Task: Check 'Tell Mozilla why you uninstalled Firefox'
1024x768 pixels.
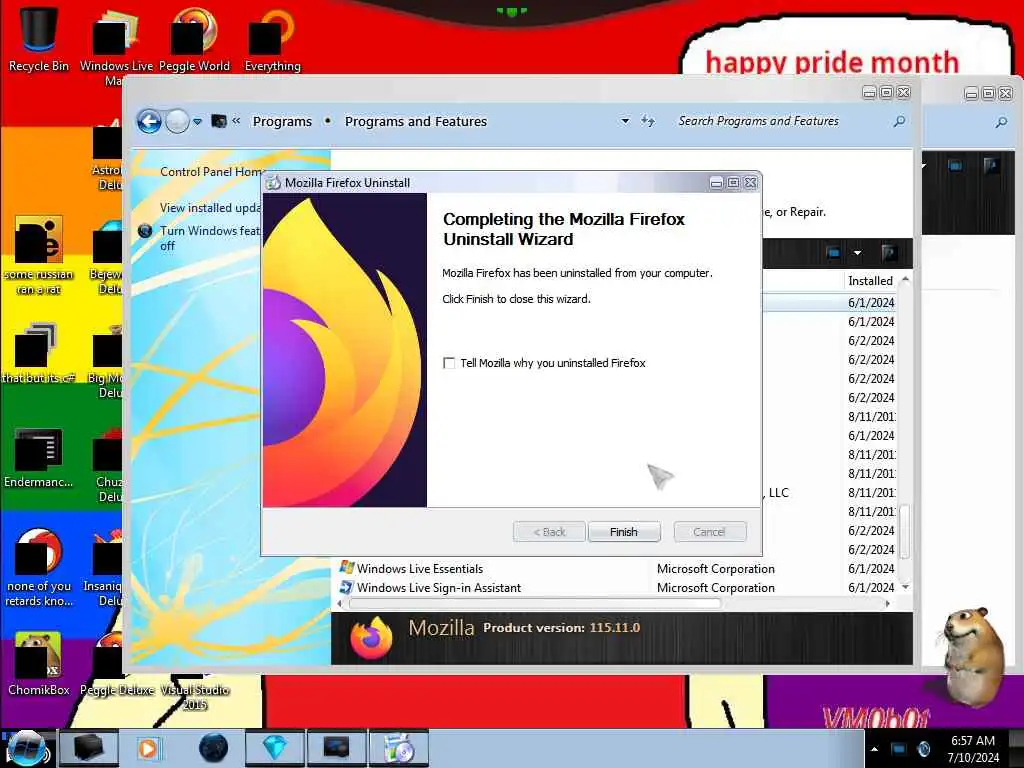Action: coord(449,363)
